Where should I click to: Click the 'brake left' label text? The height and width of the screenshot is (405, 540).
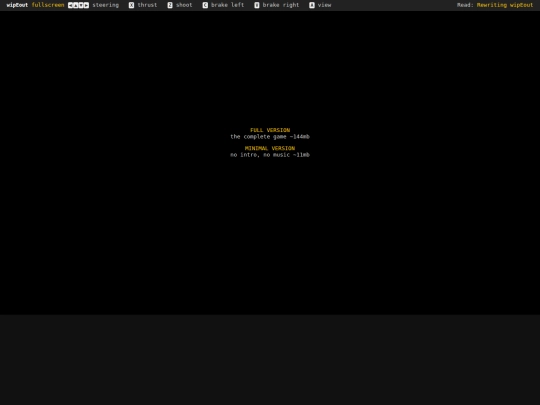[228, 5]
